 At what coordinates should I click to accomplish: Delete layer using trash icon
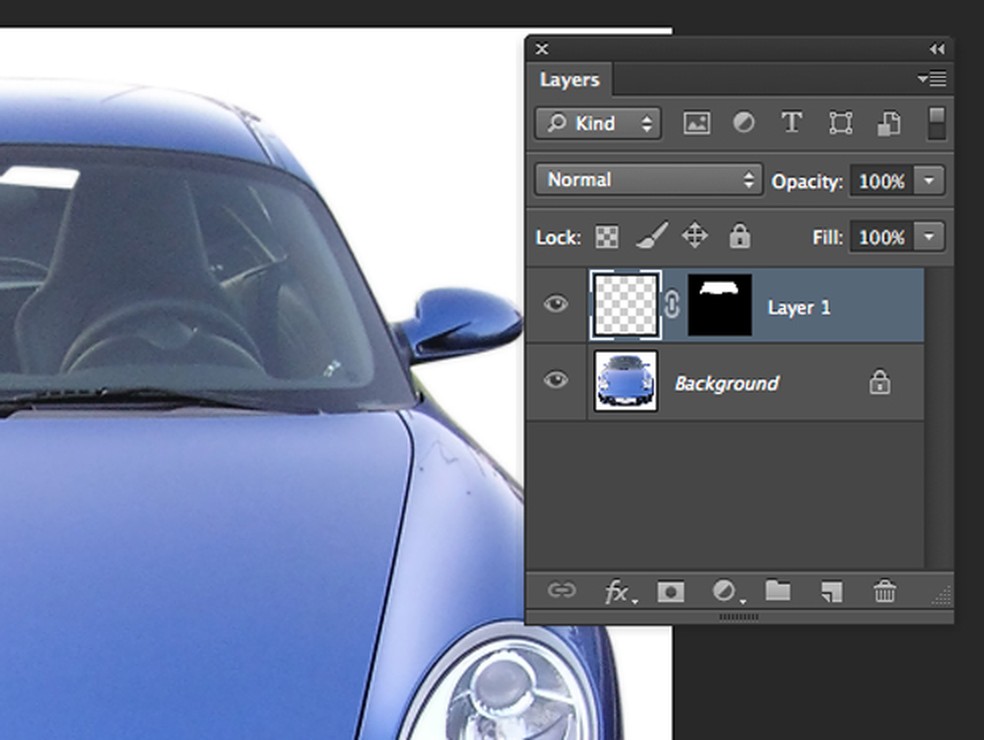coord(885,592)
